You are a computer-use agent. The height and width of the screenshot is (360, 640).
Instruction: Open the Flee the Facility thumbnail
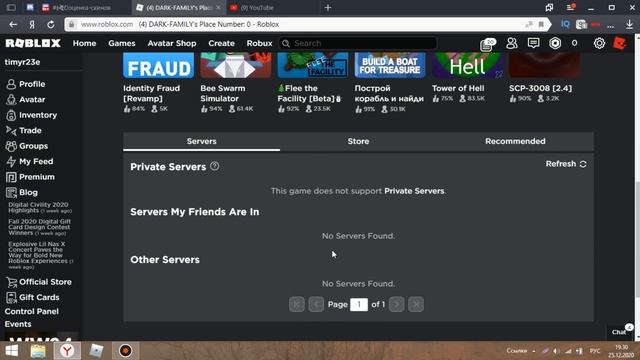coord(313,65)
